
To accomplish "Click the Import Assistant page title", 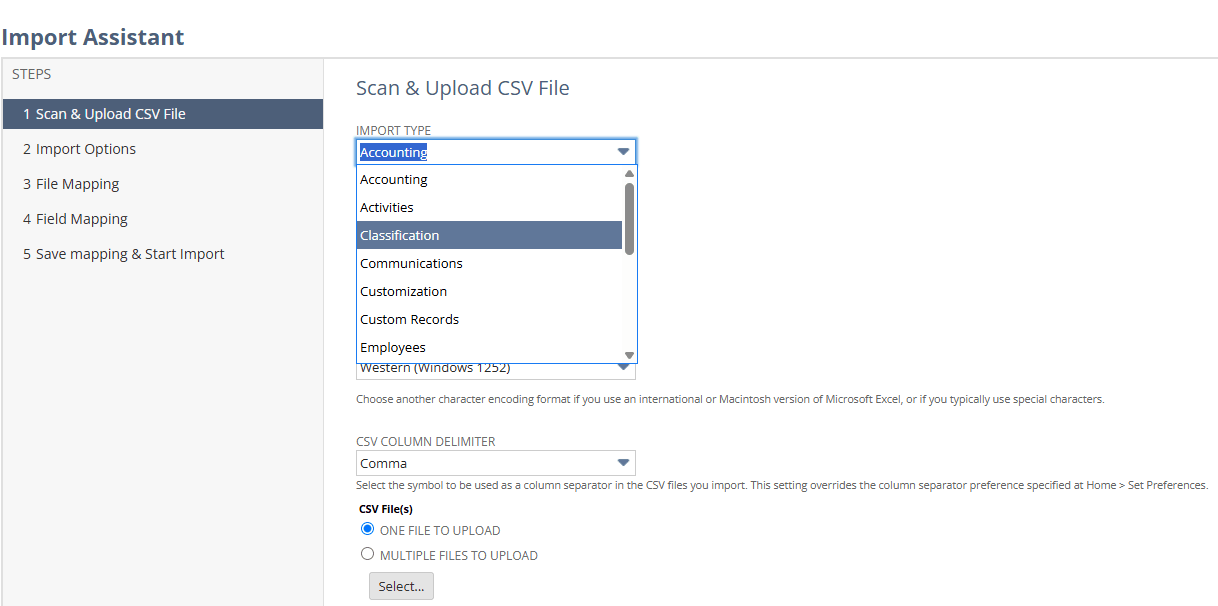I will 93,37.
